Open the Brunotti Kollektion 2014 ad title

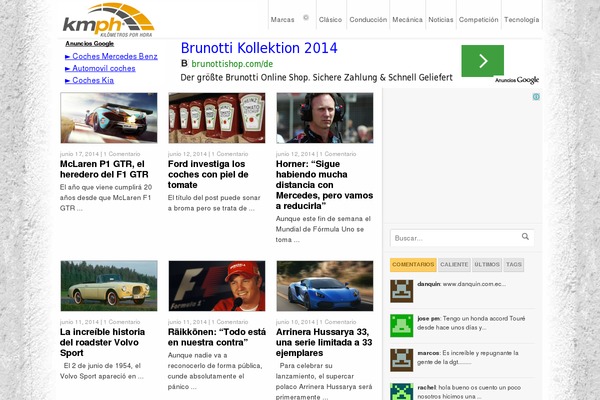(x=259, y=48)
